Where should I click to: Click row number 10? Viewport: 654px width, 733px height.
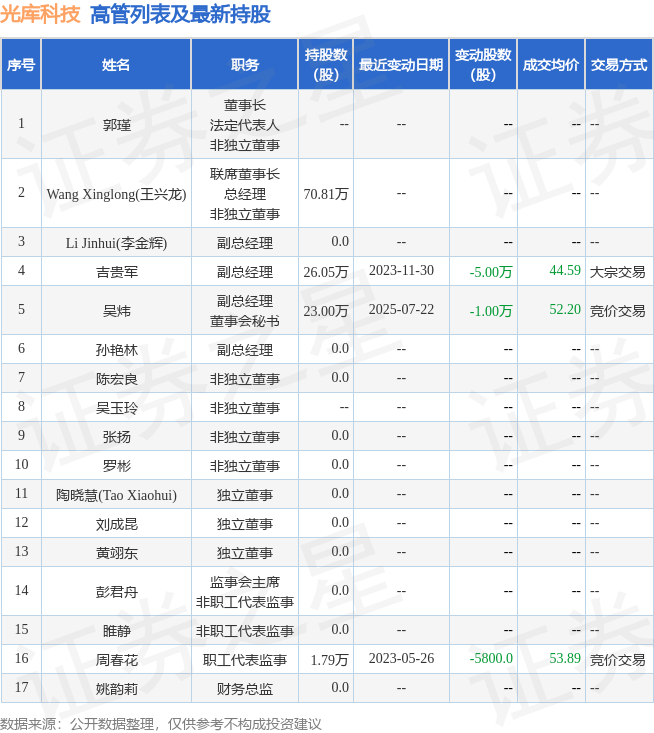click(22, 464)
